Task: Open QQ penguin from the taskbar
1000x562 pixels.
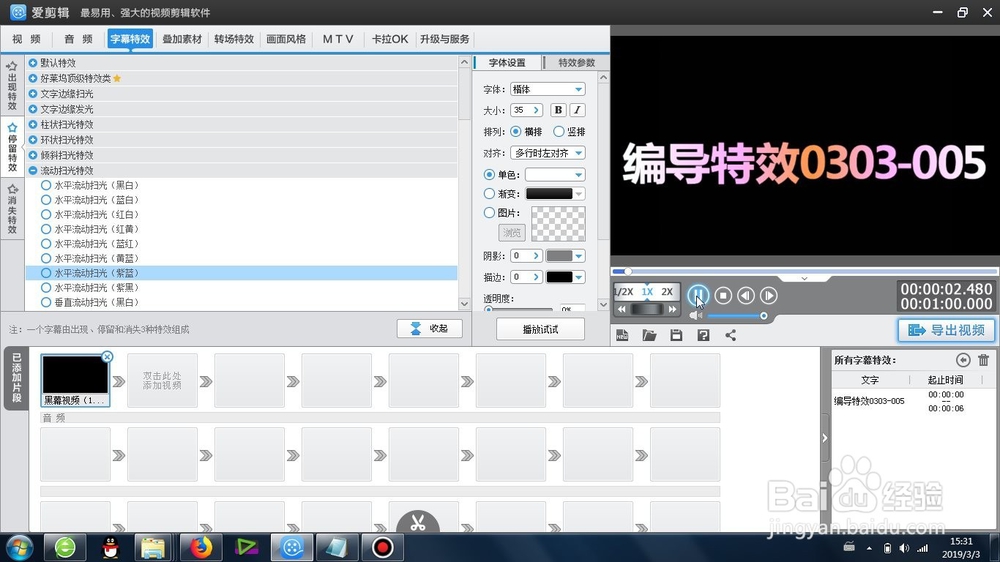Action: click(111, 547)
